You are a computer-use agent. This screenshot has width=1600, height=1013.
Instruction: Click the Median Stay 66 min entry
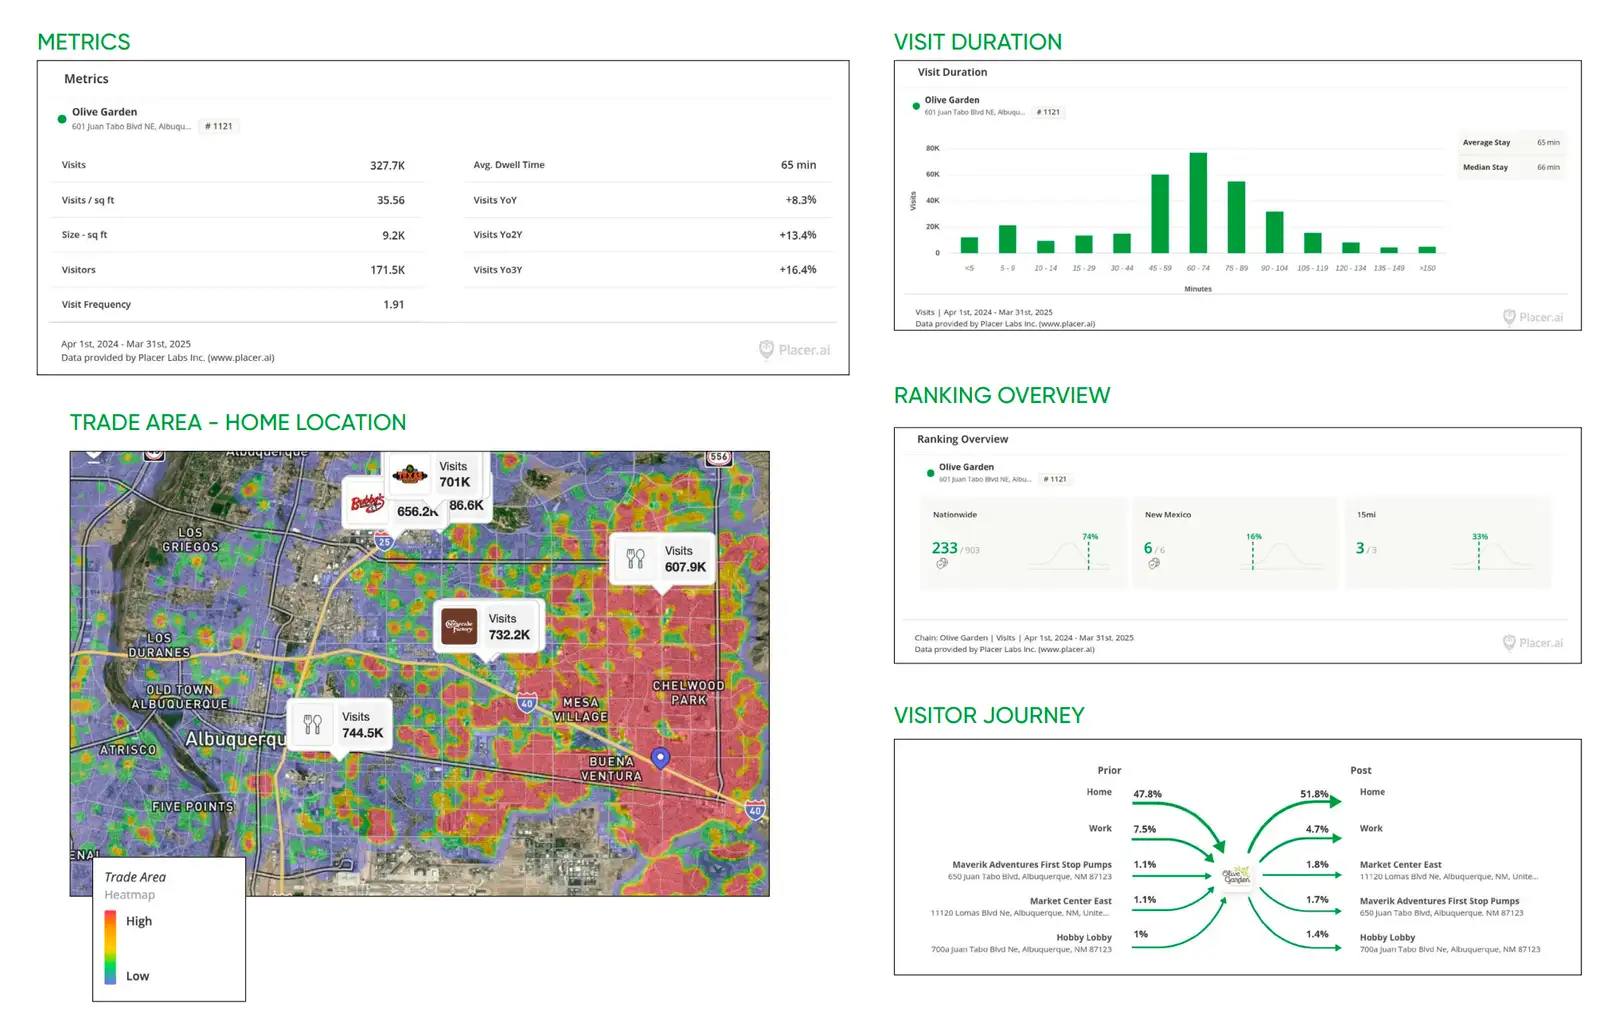(x=1511, y=168)
